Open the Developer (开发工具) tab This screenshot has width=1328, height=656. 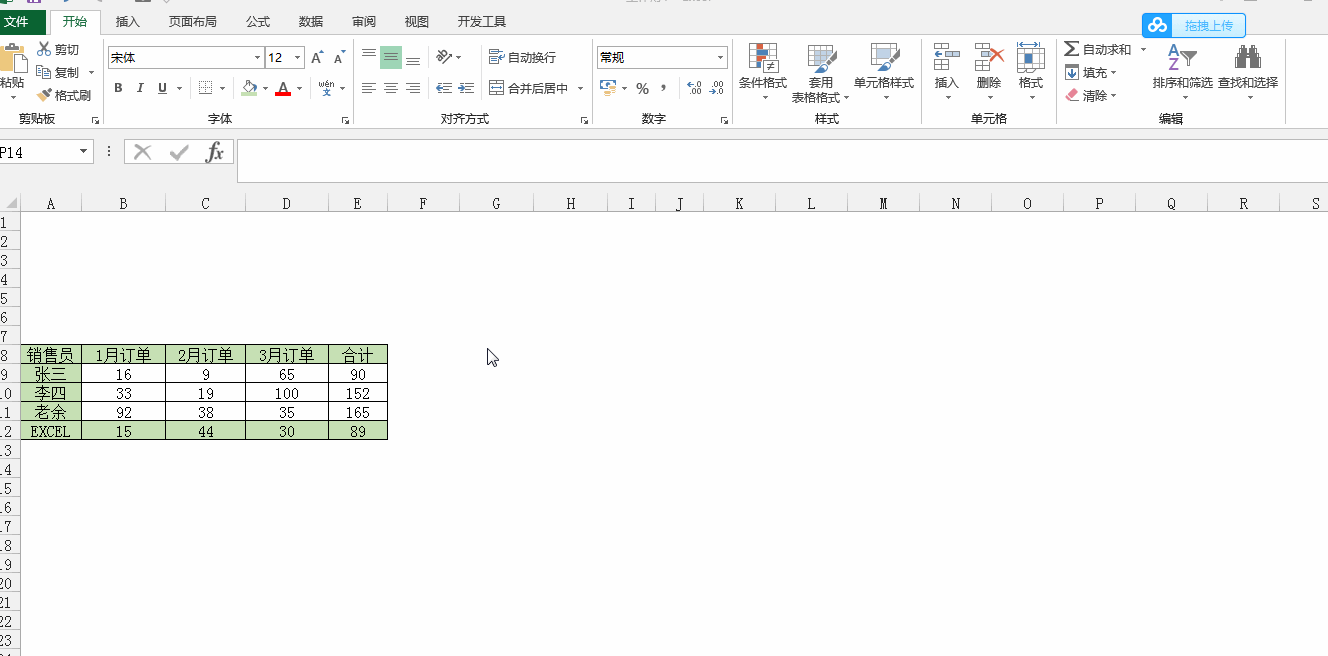[x=481, y=21]
